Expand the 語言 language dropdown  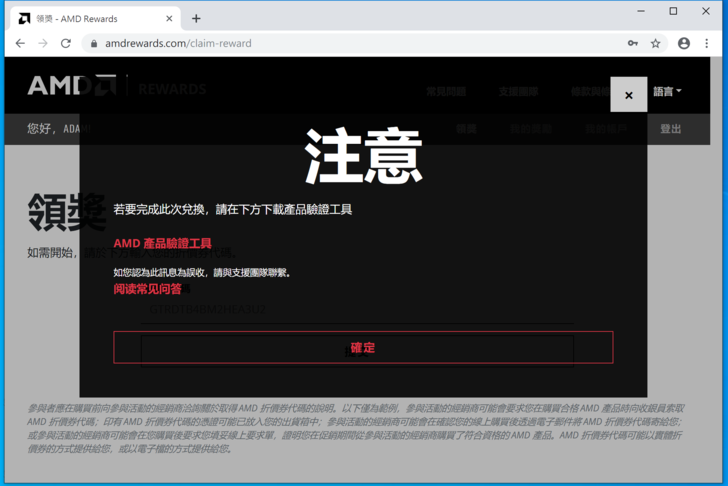pos(667,91)
